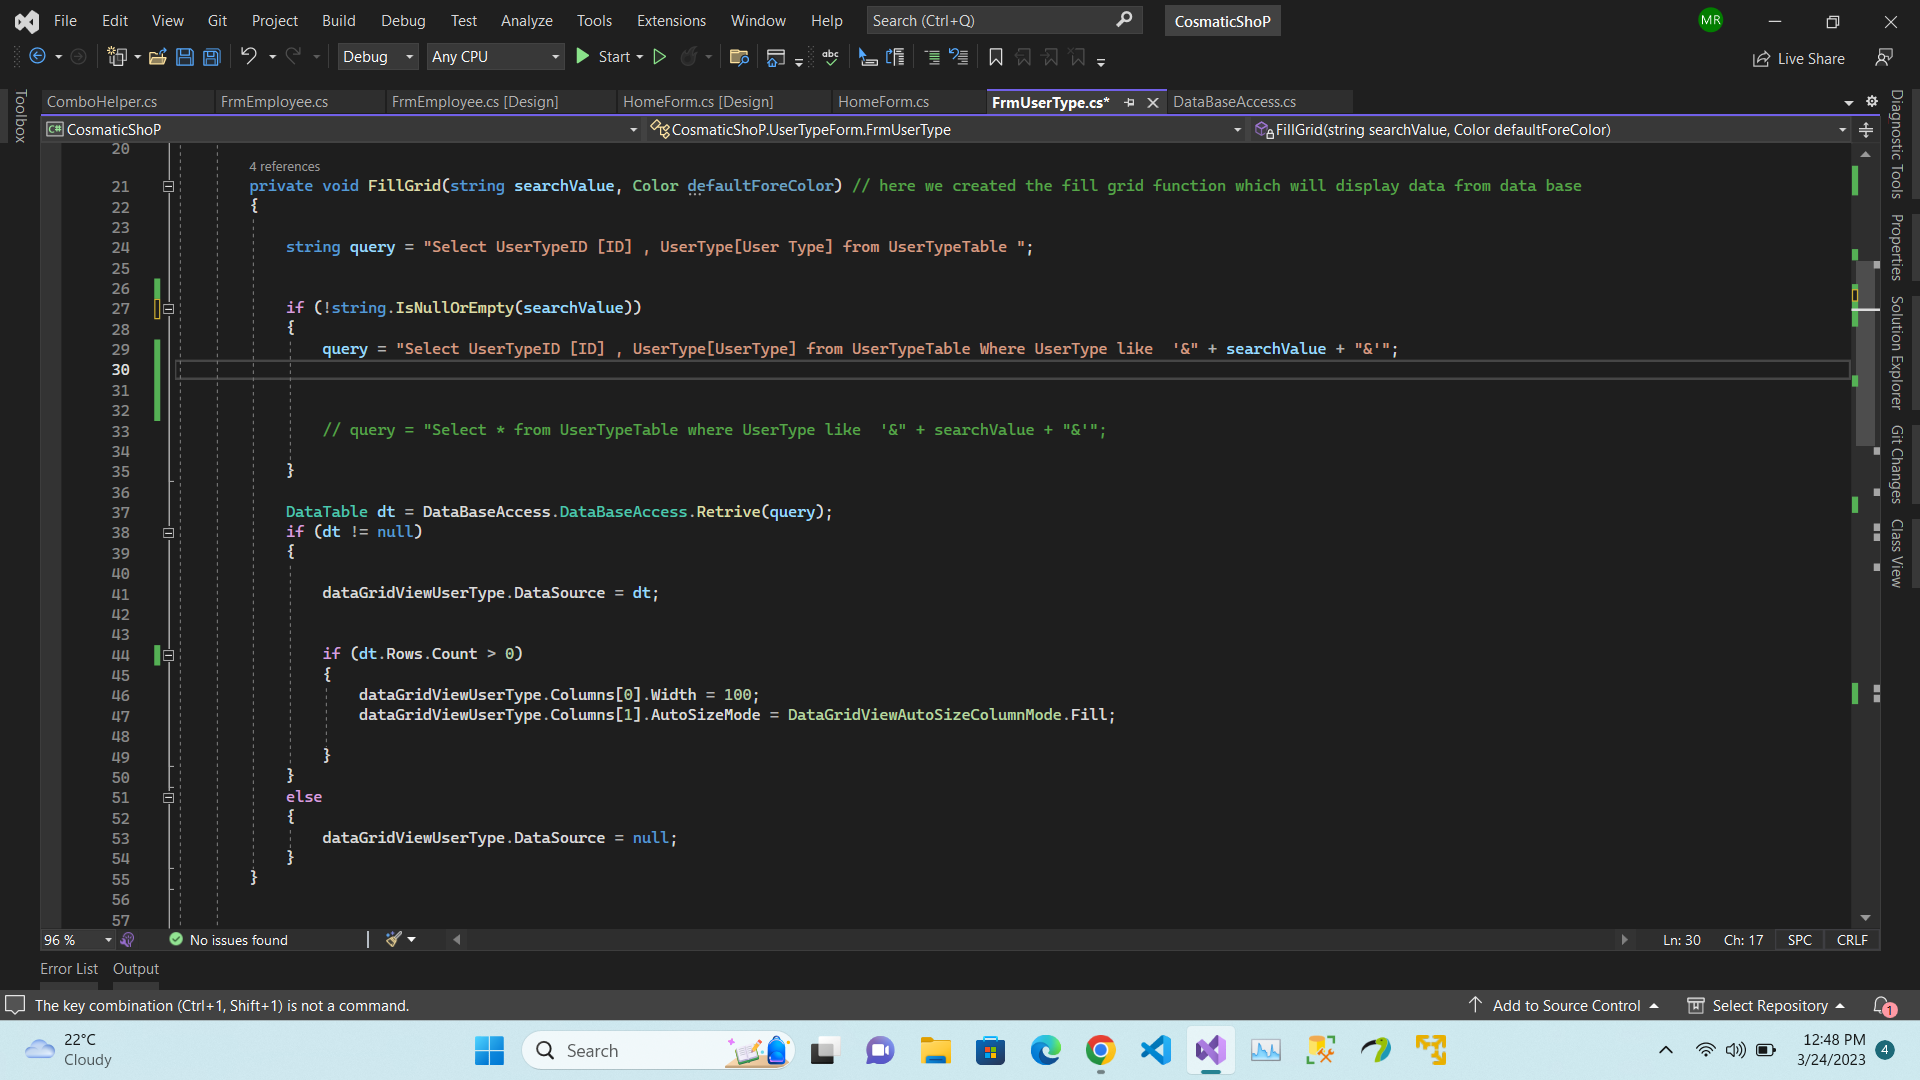This screenshot has height=1080, width=1920.
Task: Open VS Code from the taskbar
Action: click(x=1156, y=1050)
